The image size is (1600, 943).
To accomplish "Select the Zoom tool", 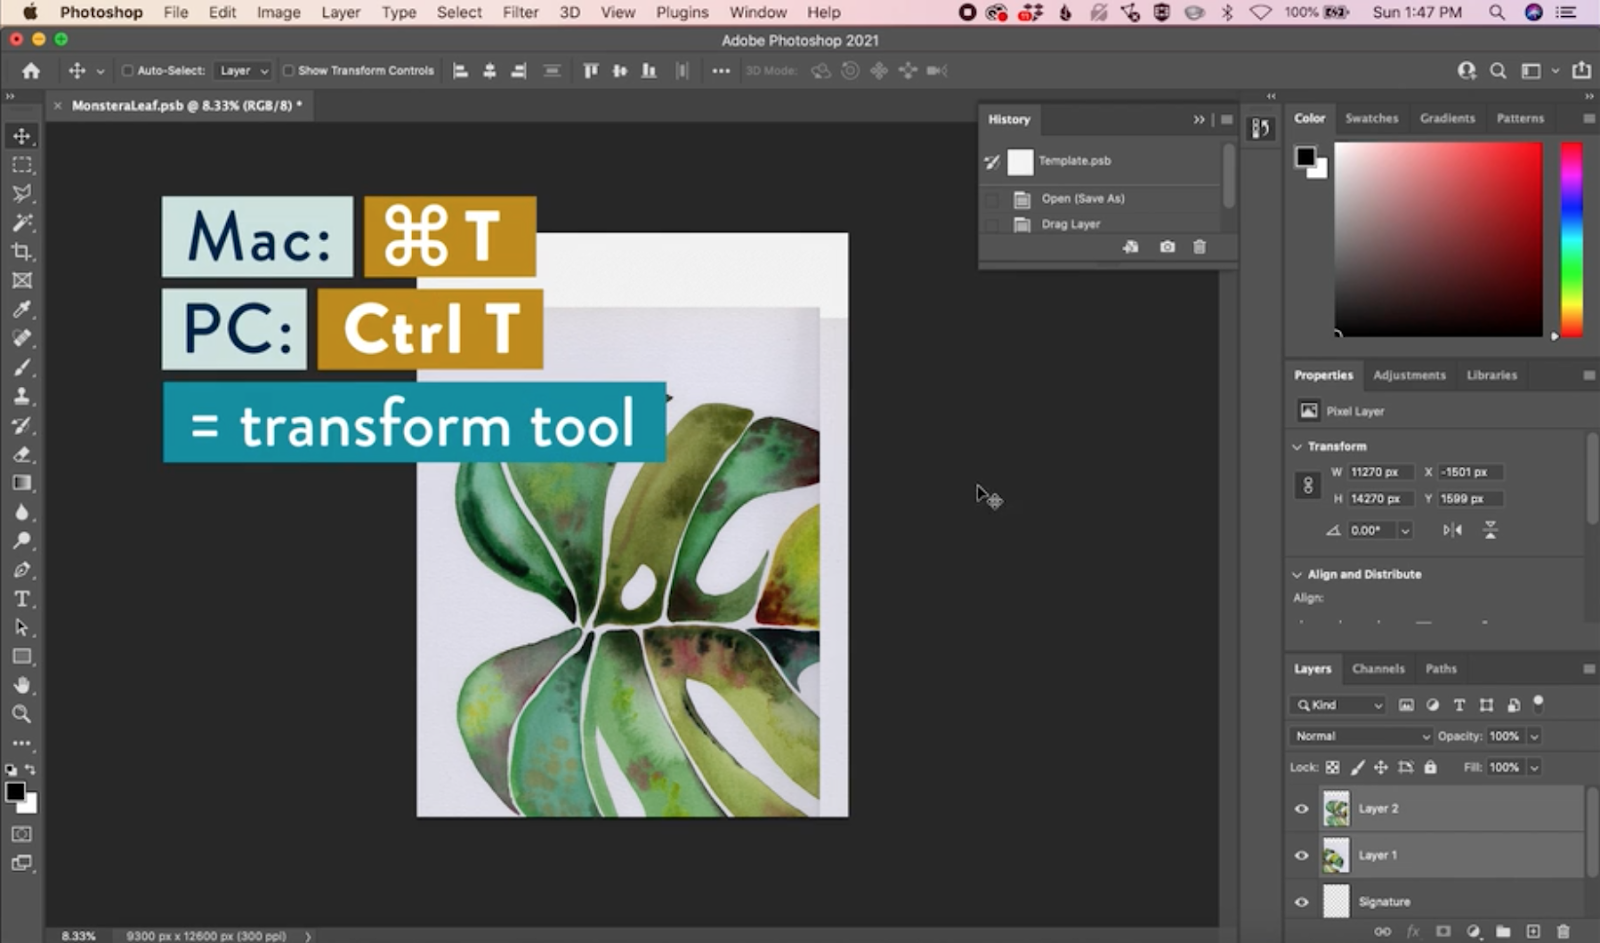I will [x=21, y=714].
